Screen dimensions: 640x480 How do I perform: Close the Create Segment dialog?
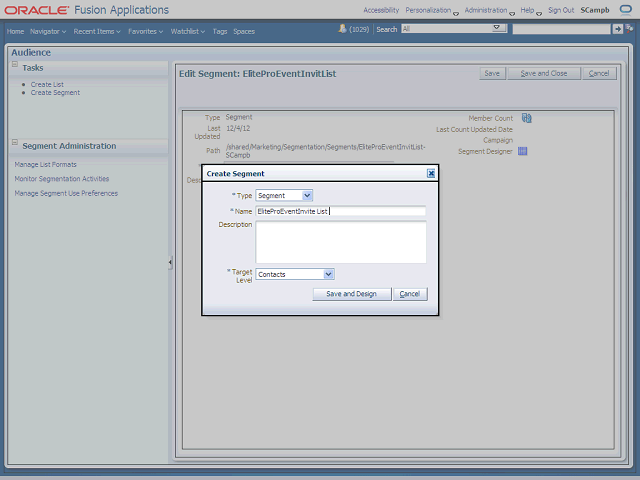(x=431, y=173)
